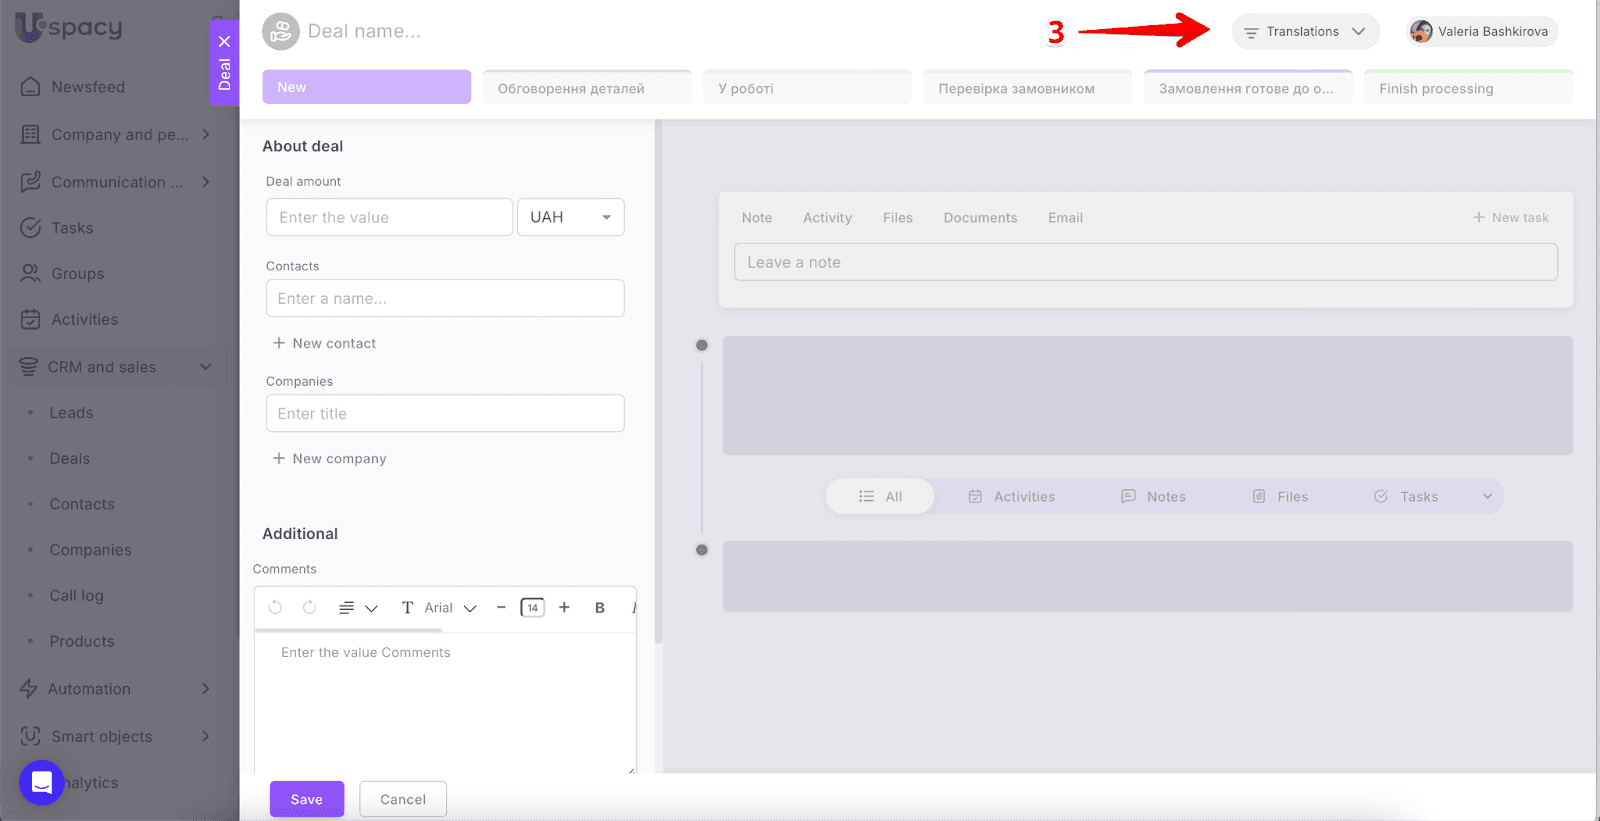Close the Deal panel with the X icon
The width and height of the screenshot is (1600, 821).
pos(224,41)
